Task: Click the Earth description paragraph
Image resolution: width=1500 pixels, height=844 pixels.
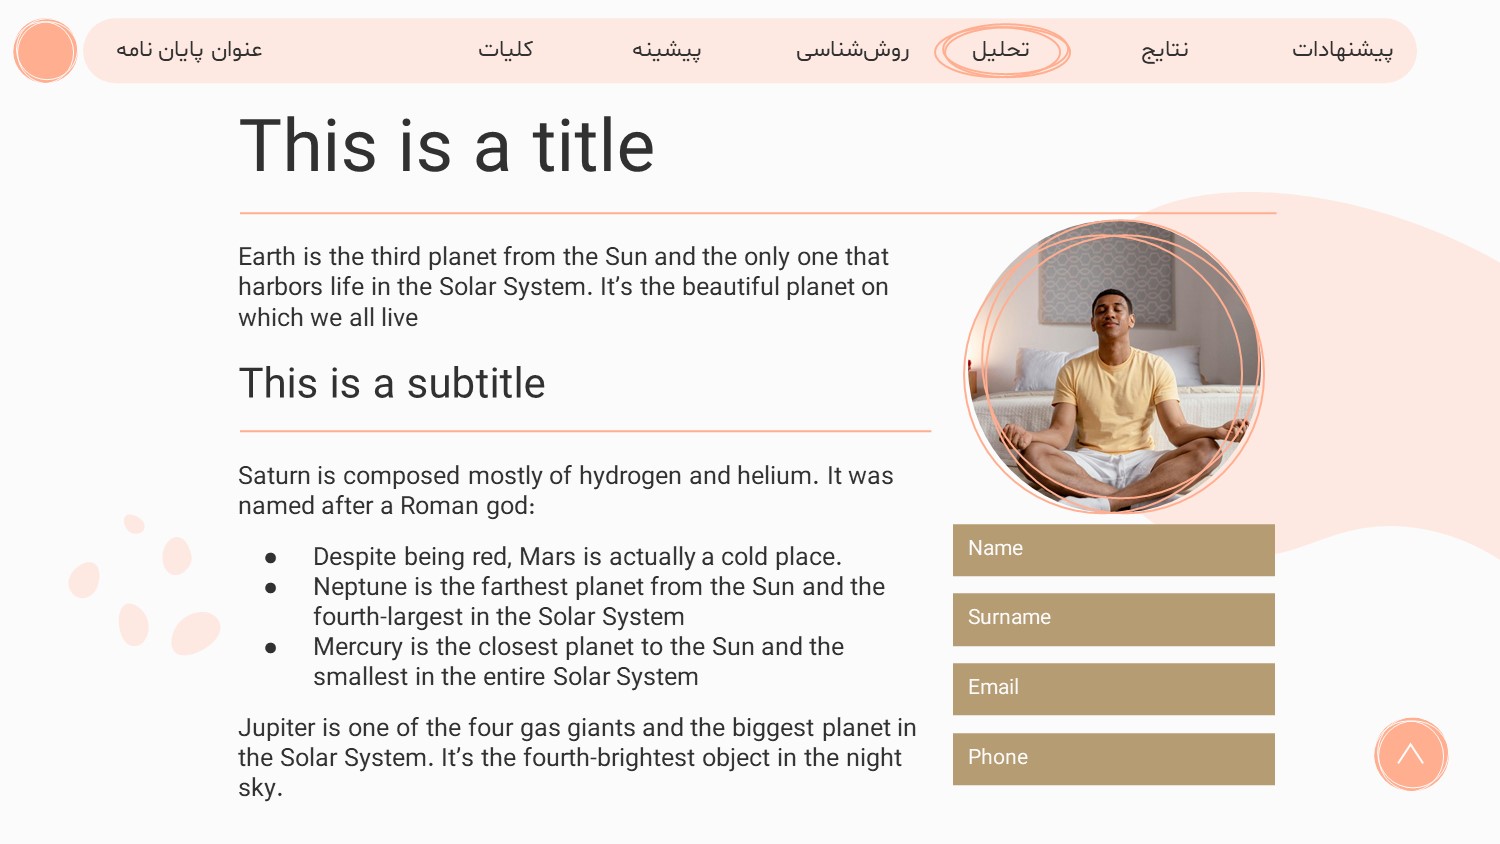Action: point(563,287)
